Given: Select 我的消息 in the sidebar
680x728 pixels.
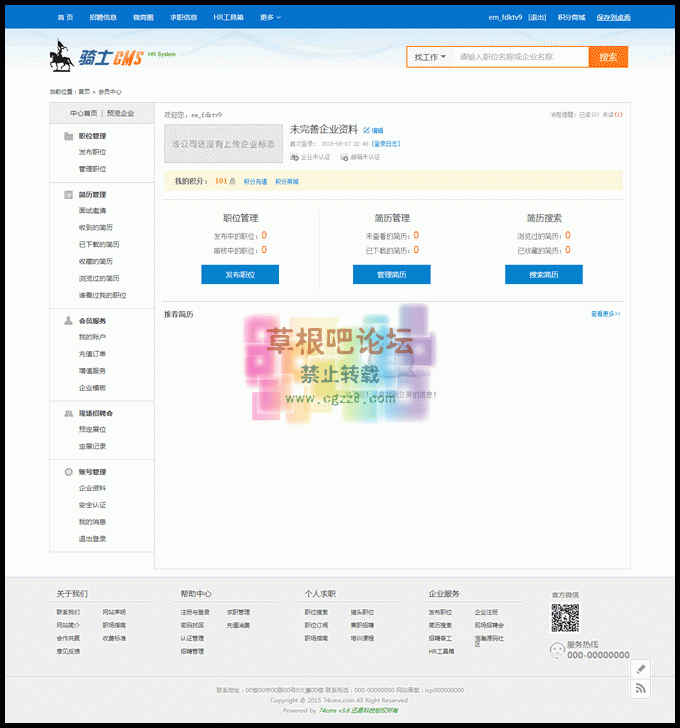Looking at the screenshot, I should (92, 522).
